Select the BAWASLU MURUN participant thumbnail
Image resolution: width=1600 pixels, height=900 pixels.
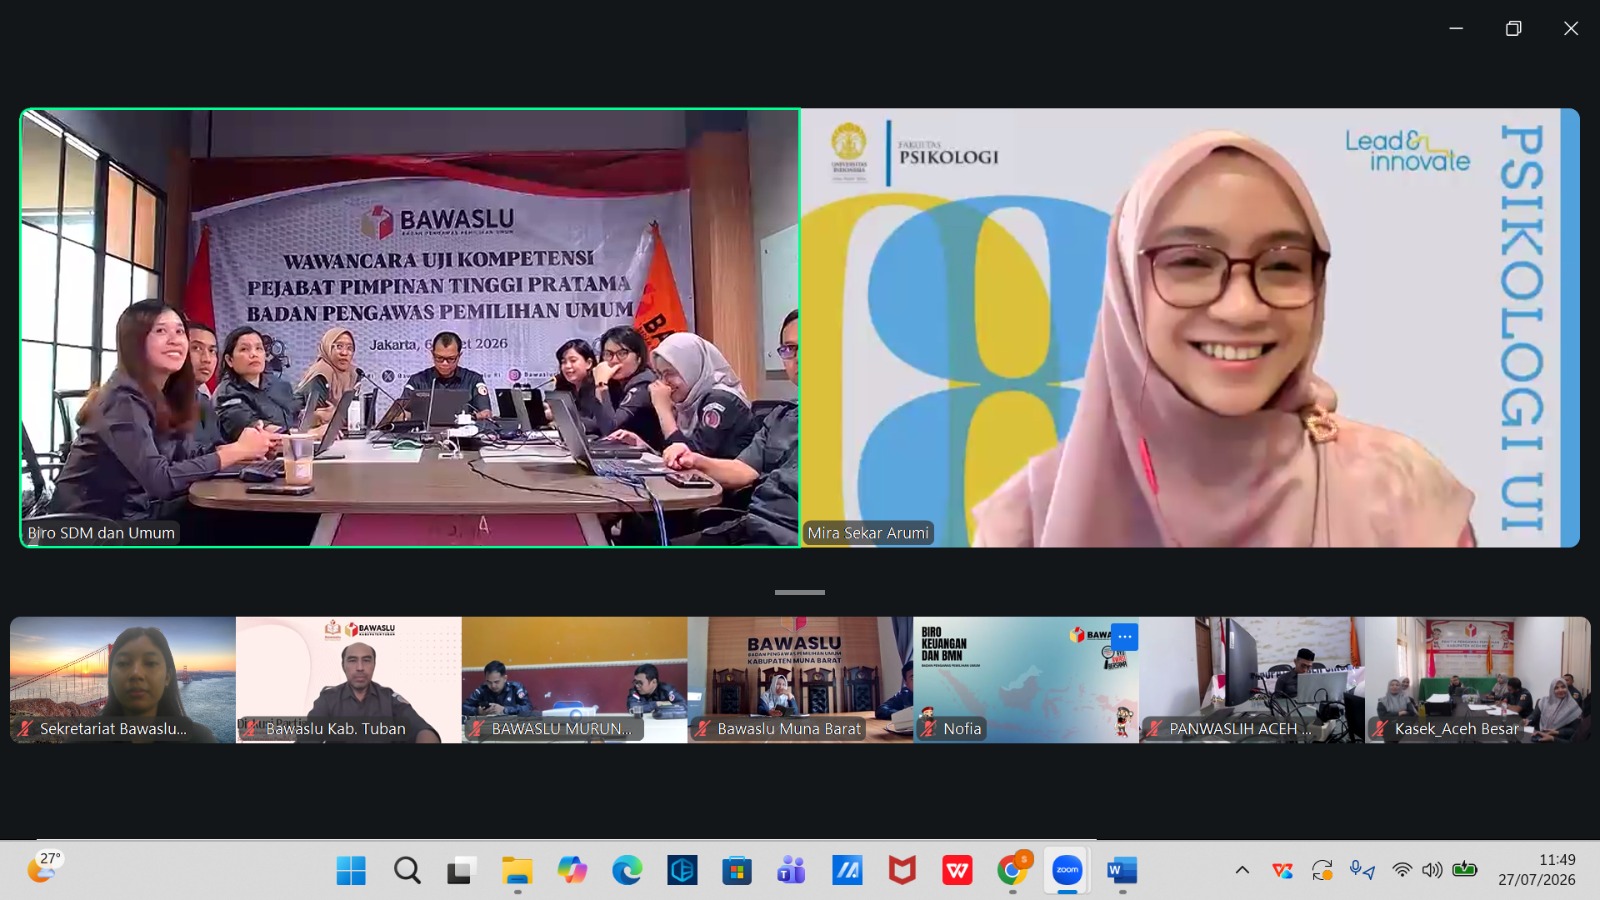point(575,680)
